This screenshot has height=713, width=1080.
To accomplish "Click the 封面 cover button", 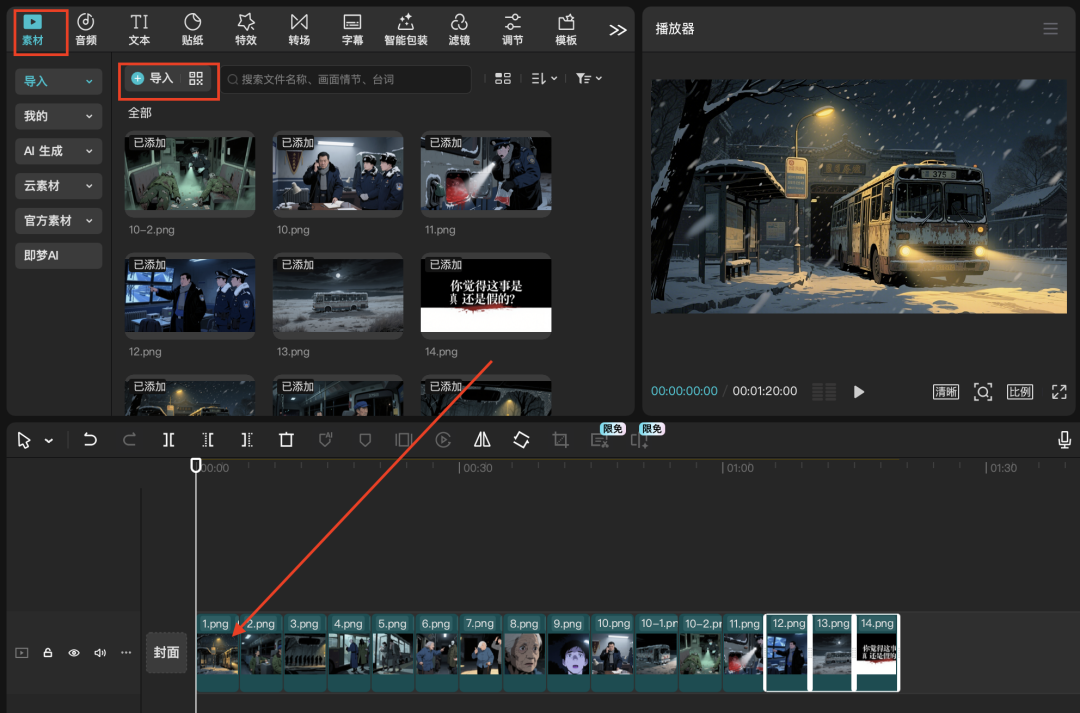I will (x=166, y=653).
